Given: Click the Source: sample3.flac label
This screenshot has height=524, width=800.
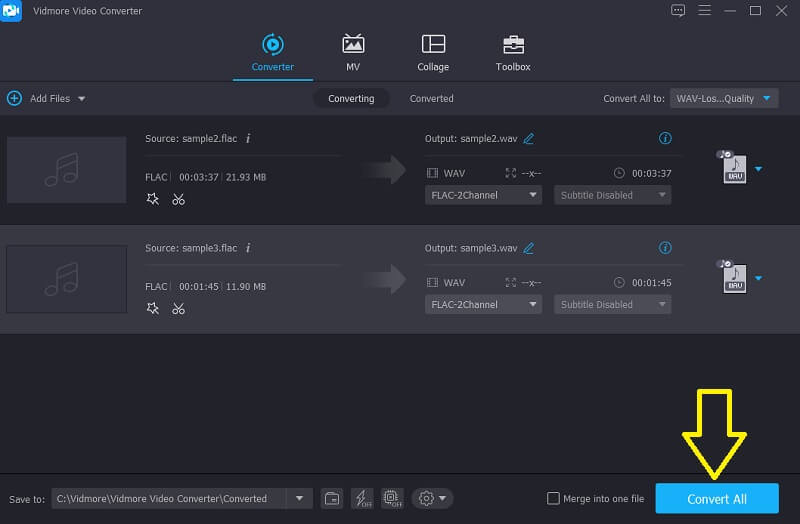Looking at the screenshot, I should coord(191,248).
